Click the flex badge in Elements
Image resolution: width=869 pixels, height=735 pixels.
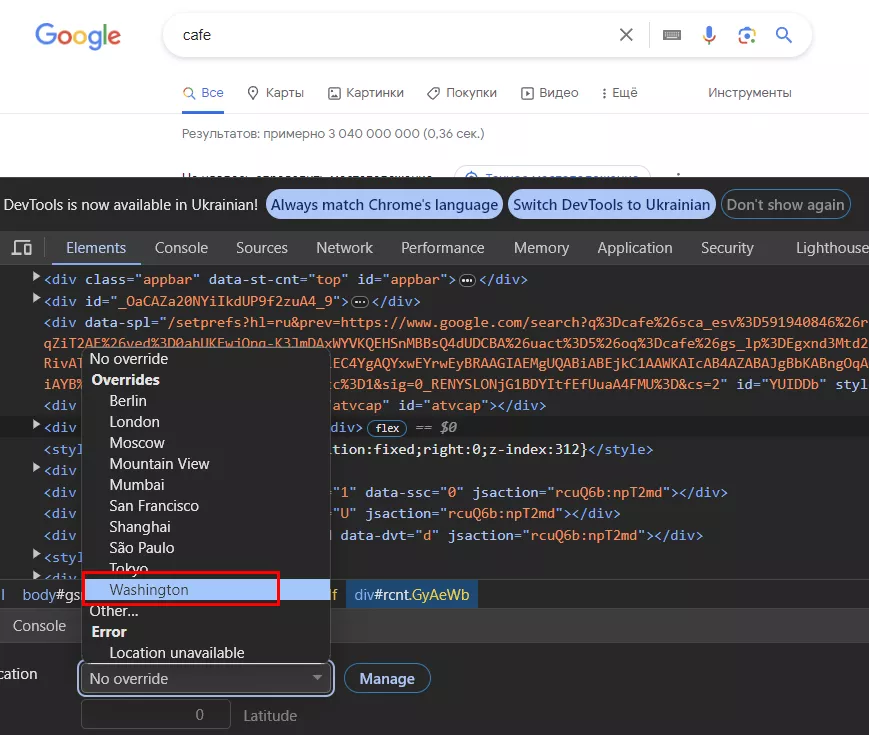(387, 428)
